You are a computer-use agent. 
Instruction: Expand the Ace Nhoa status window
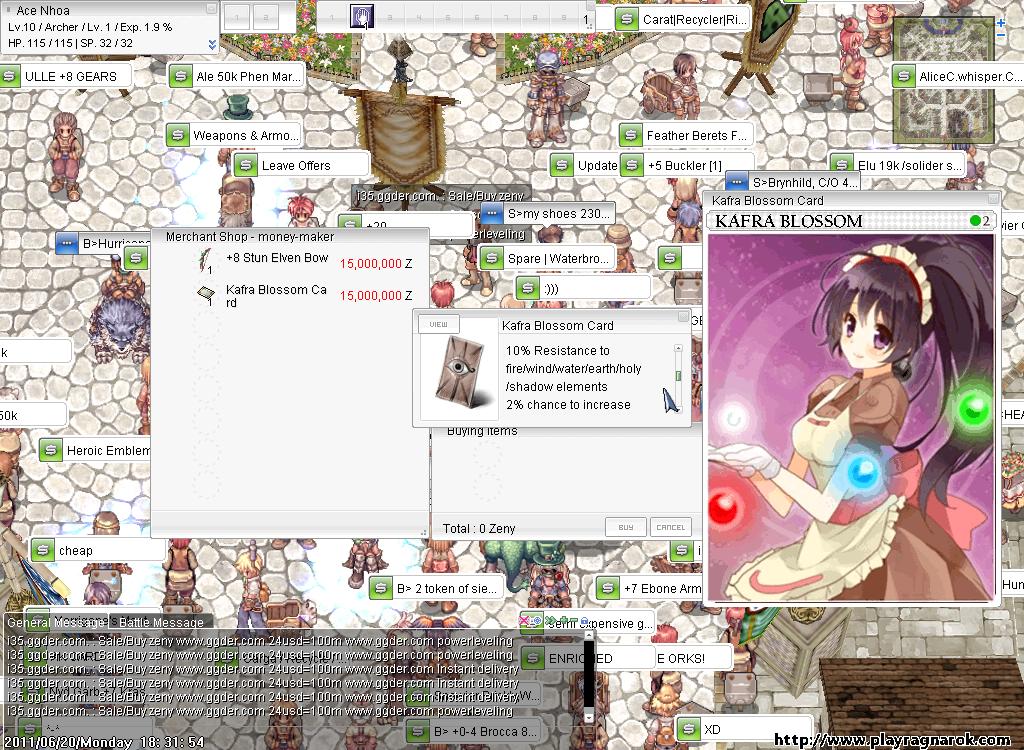pyautogui.click(x=212, y=44)
